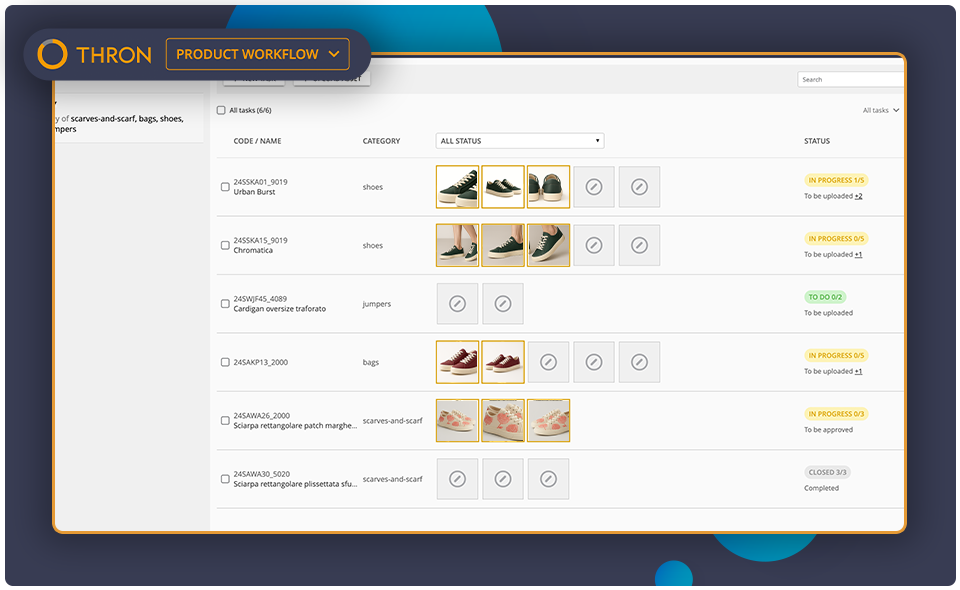The width and height of the screenshot is (960, 590).
Task: Expand the ALL STATUS filter dropdown
Action: 519,140
